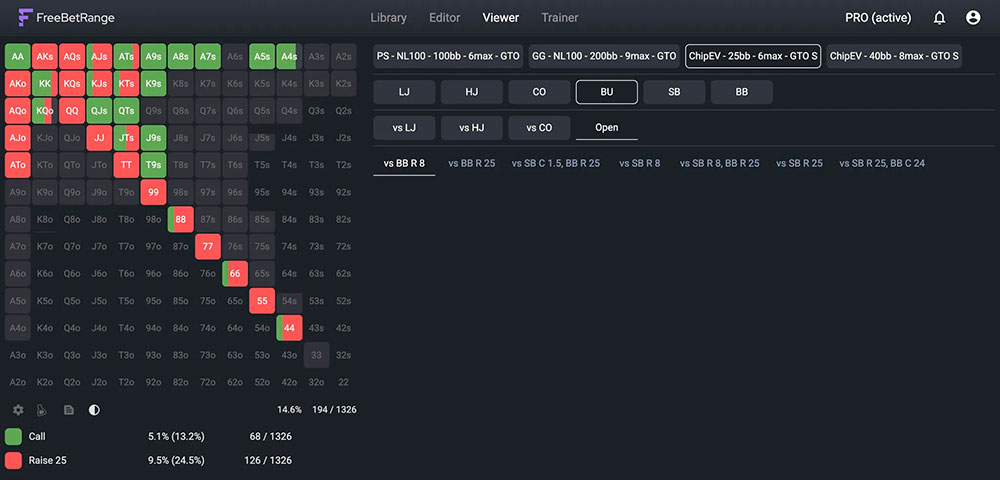Choose the BB position button
This screenshot has width=1000, height=480.
point(742,92)
